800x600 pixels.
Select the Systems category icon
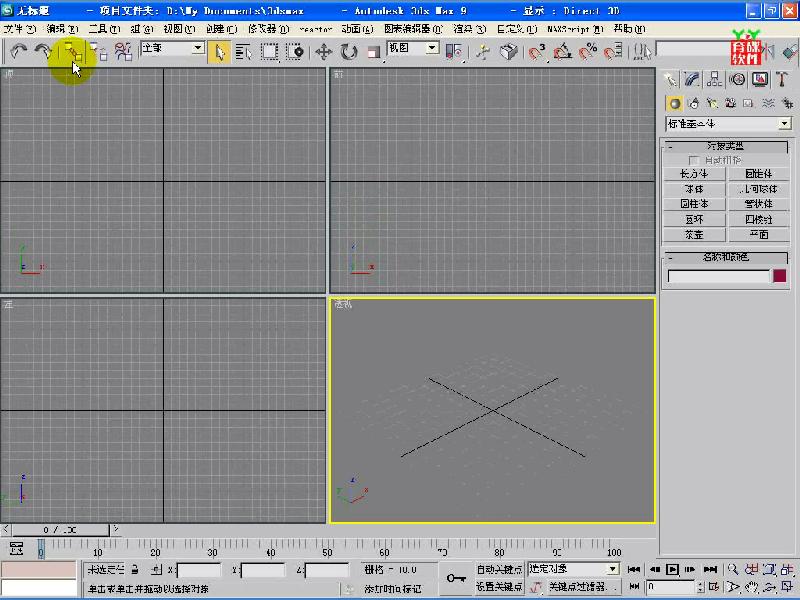point(787,104)
